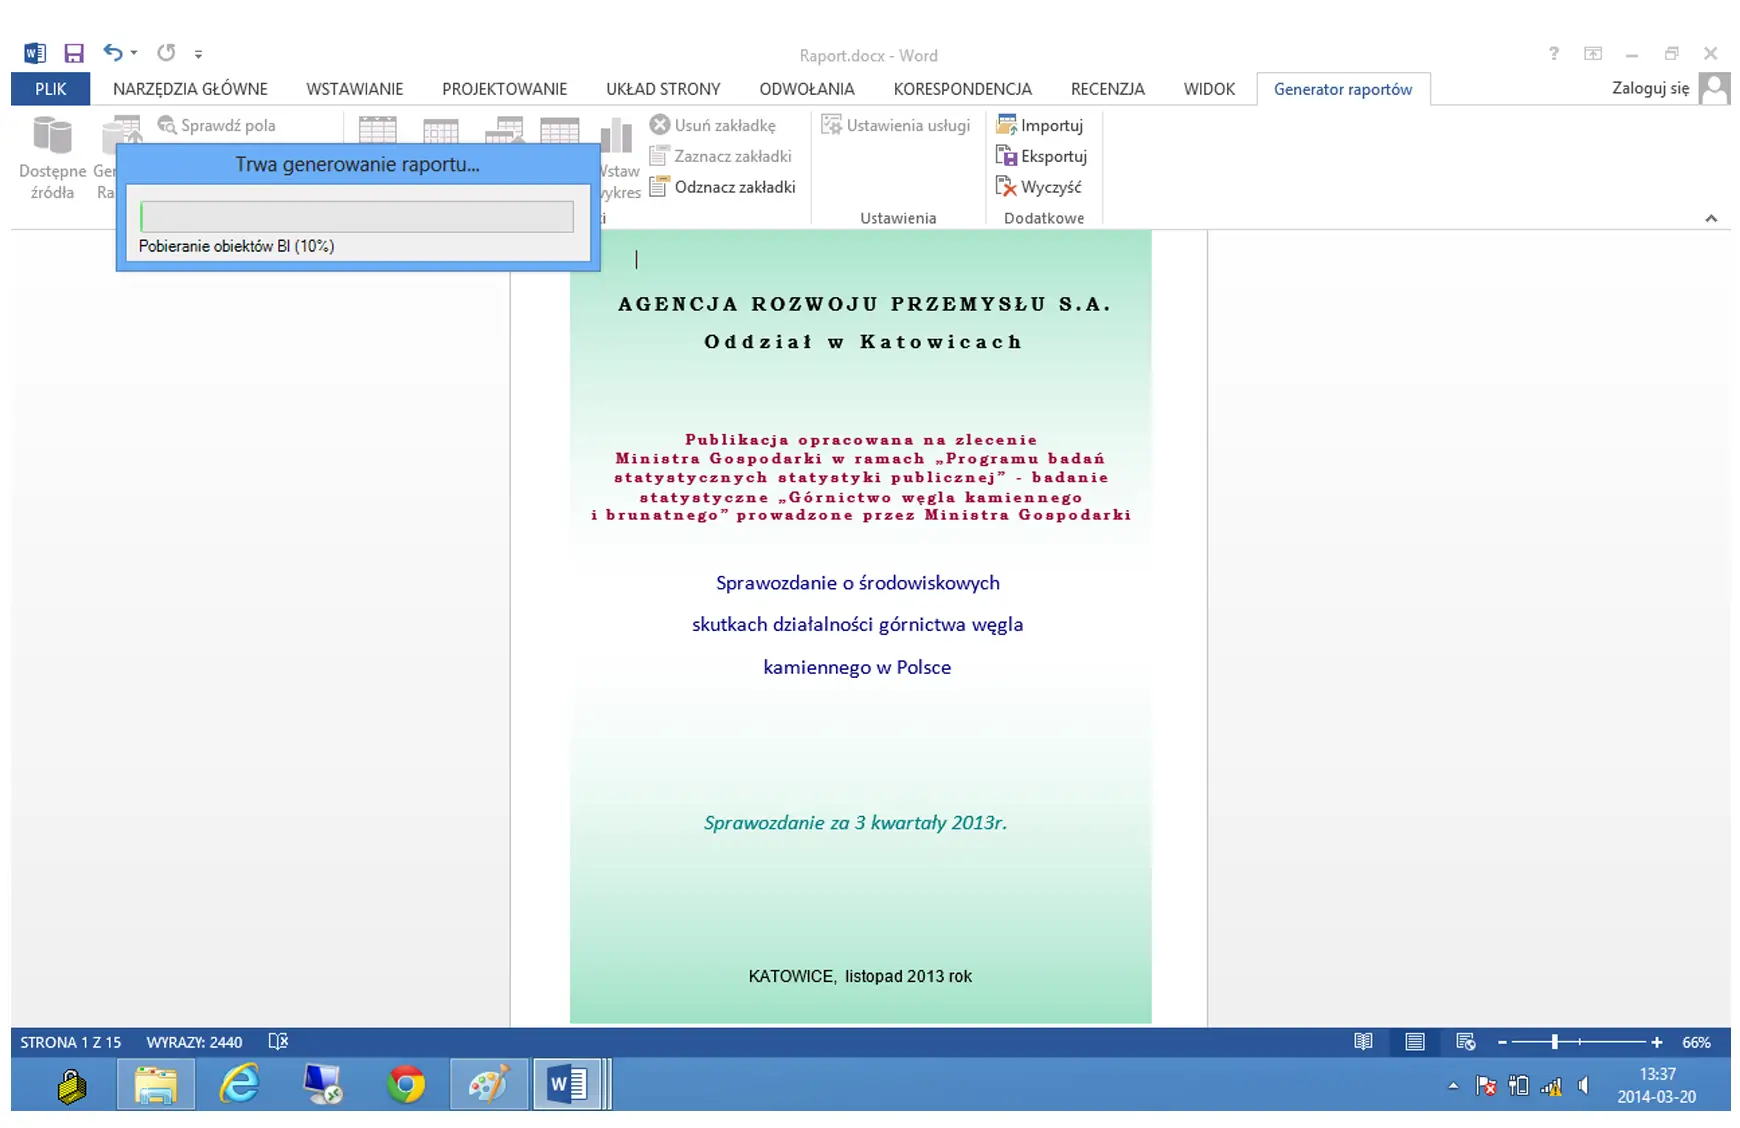Click Zaloguj się sign-in link
Screen dimensions: 1740x1128
click(x=1650, y=88)
